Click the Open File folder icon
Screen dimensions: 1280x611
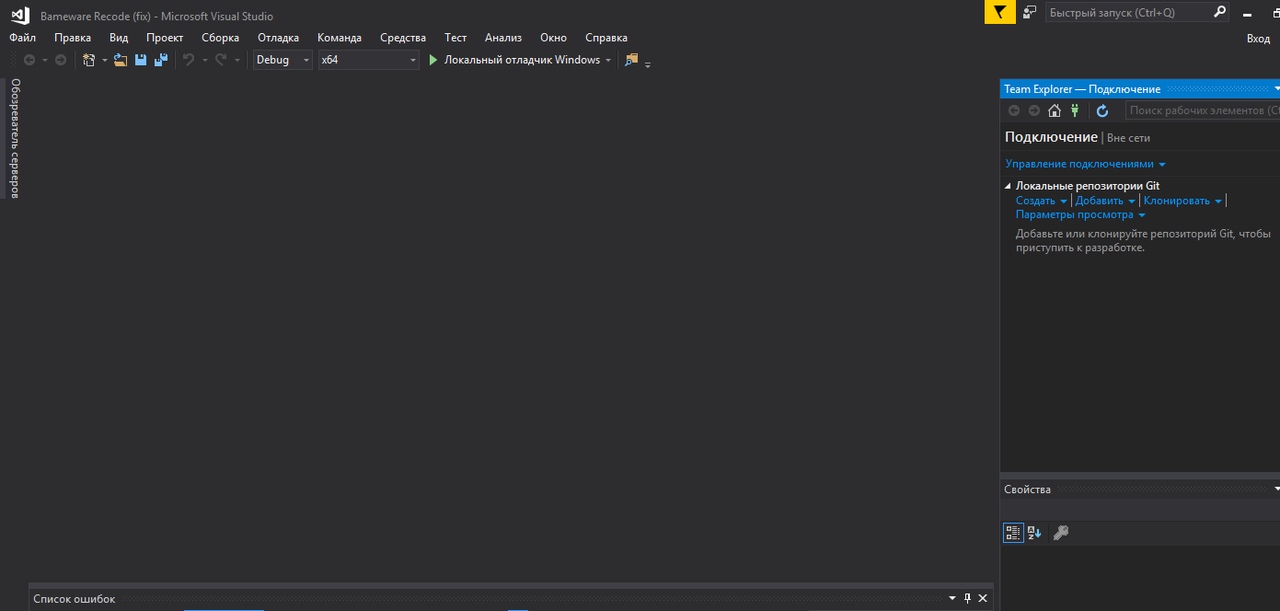pyautogui.click(x=120, y=60)
